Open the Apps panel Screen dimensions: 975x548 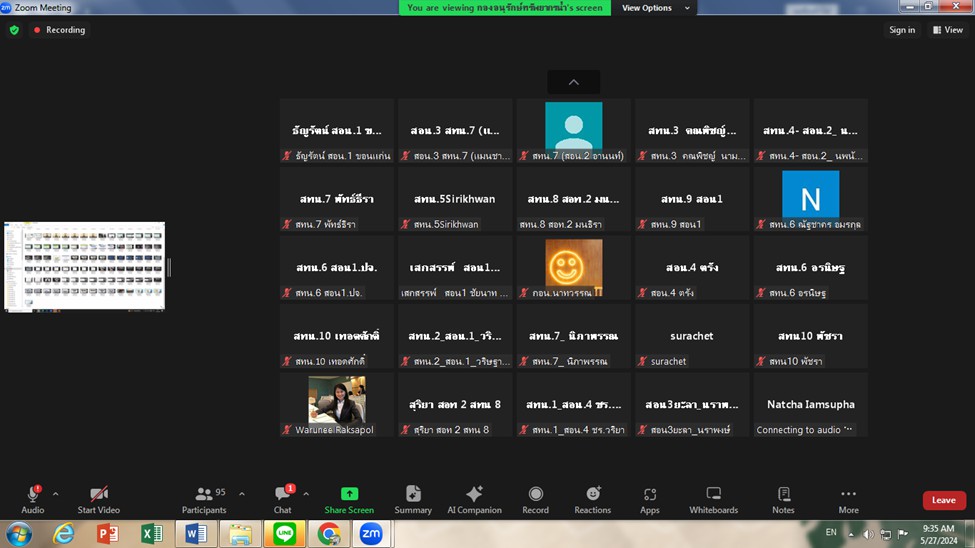pos(650,499)
